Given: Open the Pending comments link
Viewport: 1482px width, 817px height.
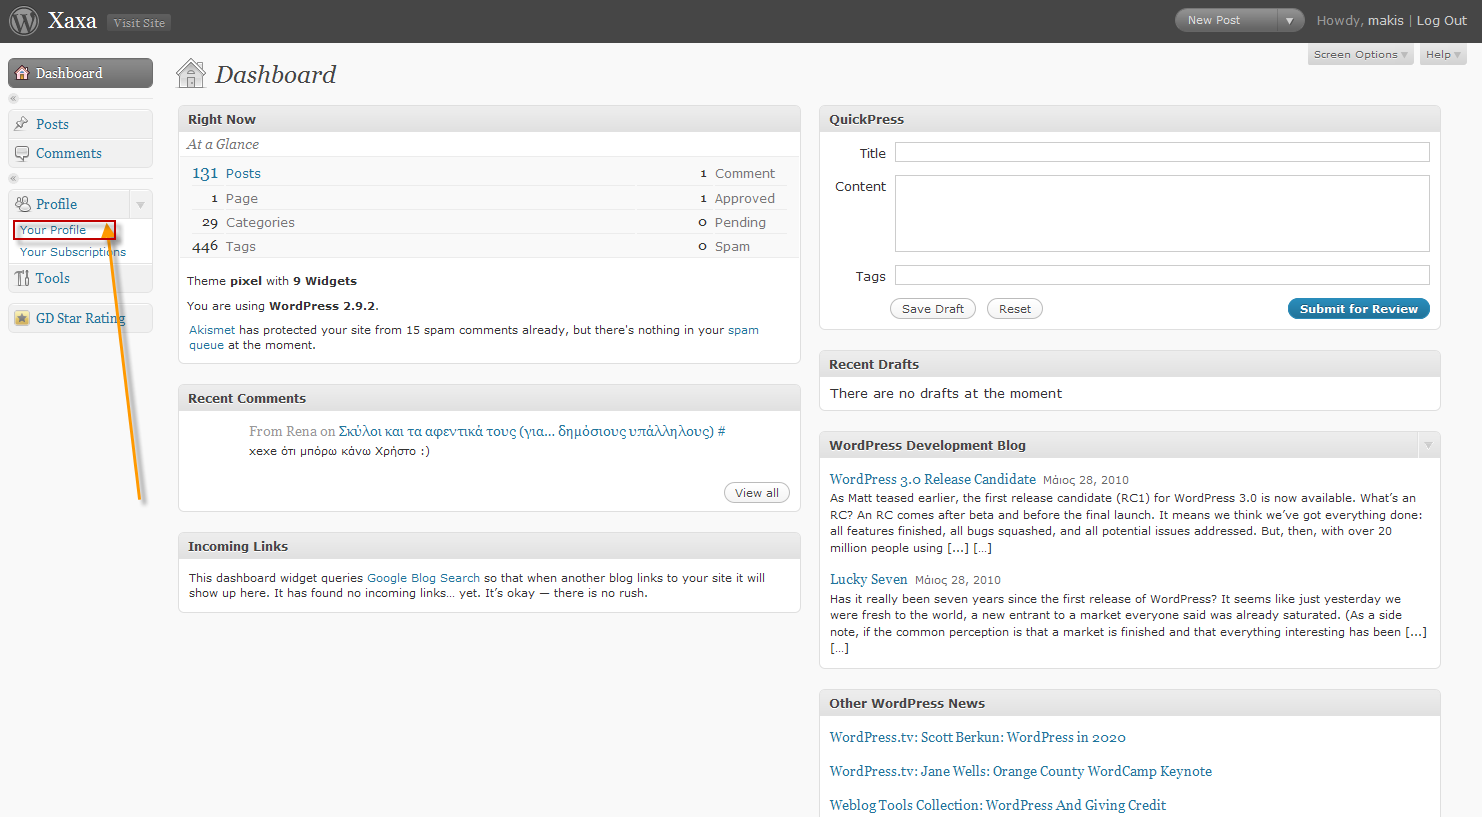Looking at the screenshot, I should coord(740,222).
